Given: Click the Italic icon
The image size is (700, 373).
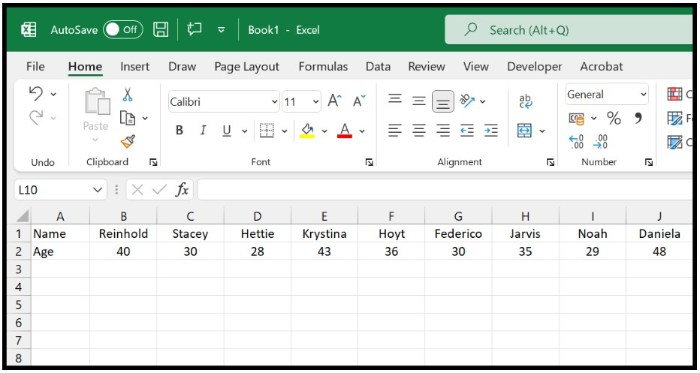Looking at the screenshot, I should 203,131.
